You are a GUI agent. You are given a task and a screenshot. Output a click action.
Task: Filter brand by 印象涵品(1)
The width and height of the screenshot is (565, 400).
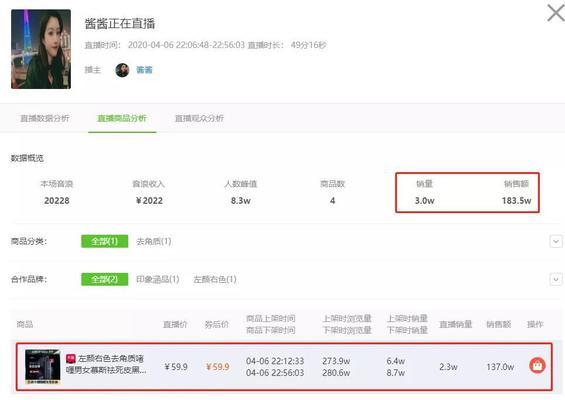[x=158, y=279]
